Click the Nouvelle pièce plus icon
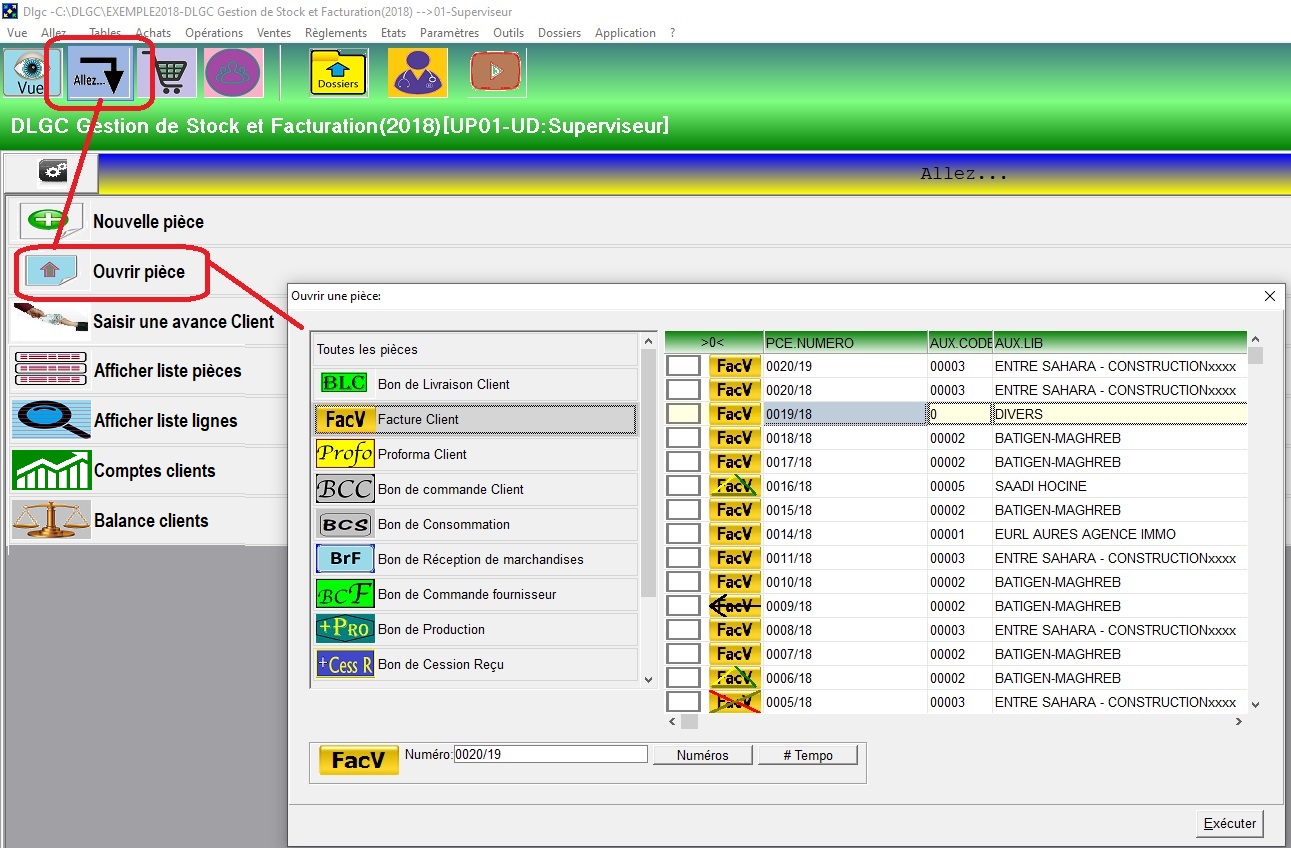 click(50, 221)
